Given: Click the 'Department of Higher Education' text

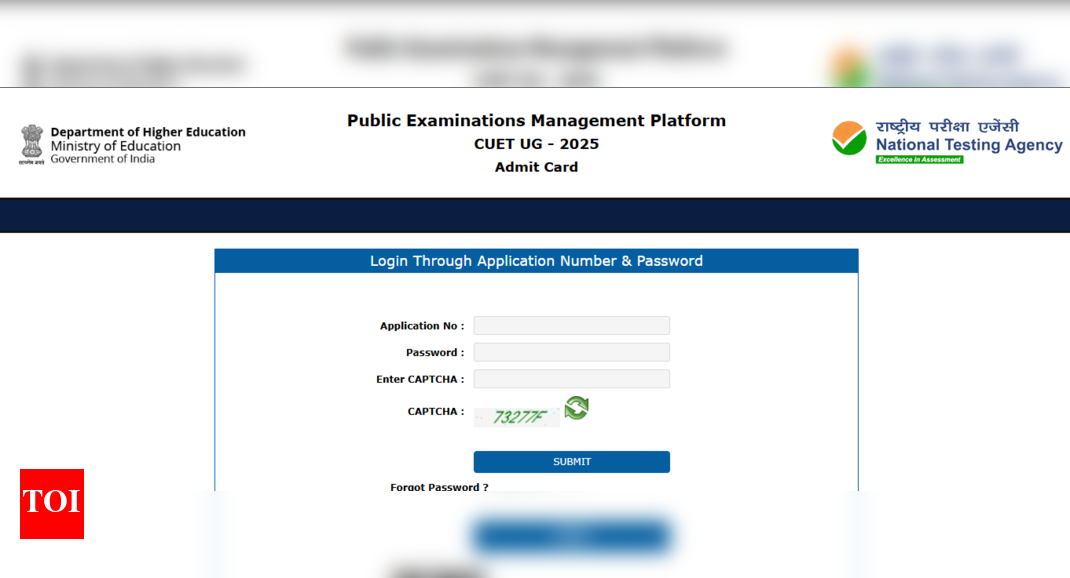Looking at the screenshot, I should pos(148,132).
